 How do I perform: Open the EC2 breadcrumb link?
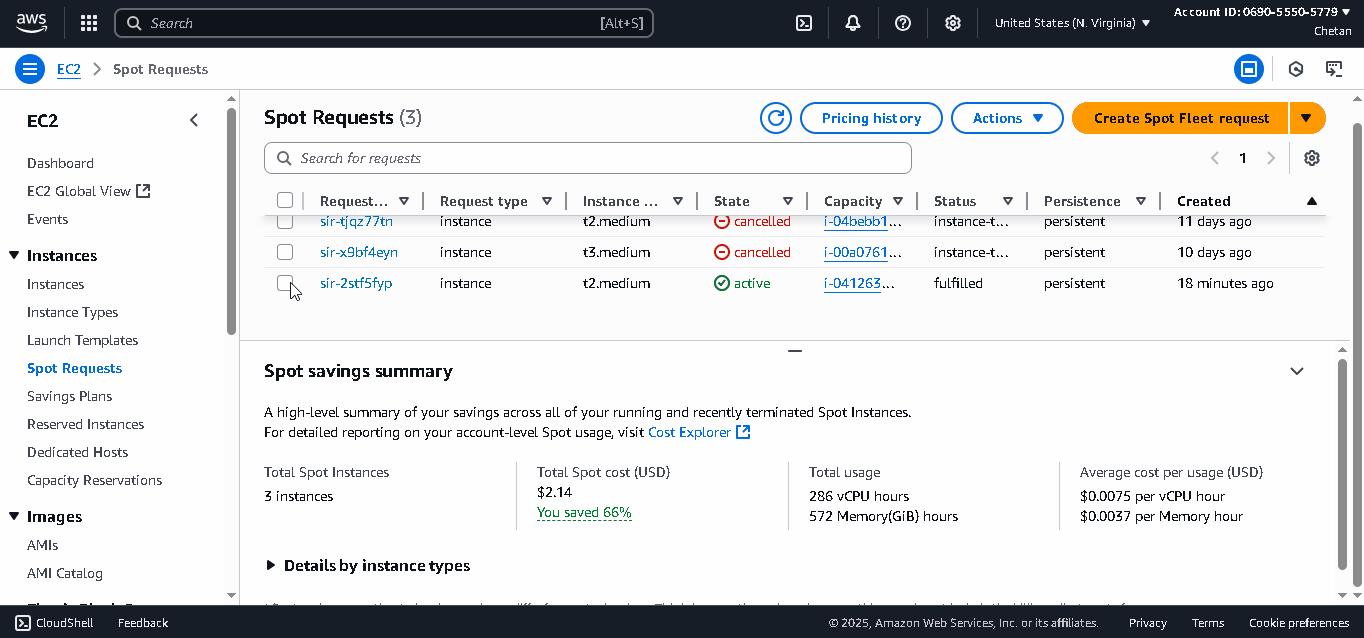68,69
